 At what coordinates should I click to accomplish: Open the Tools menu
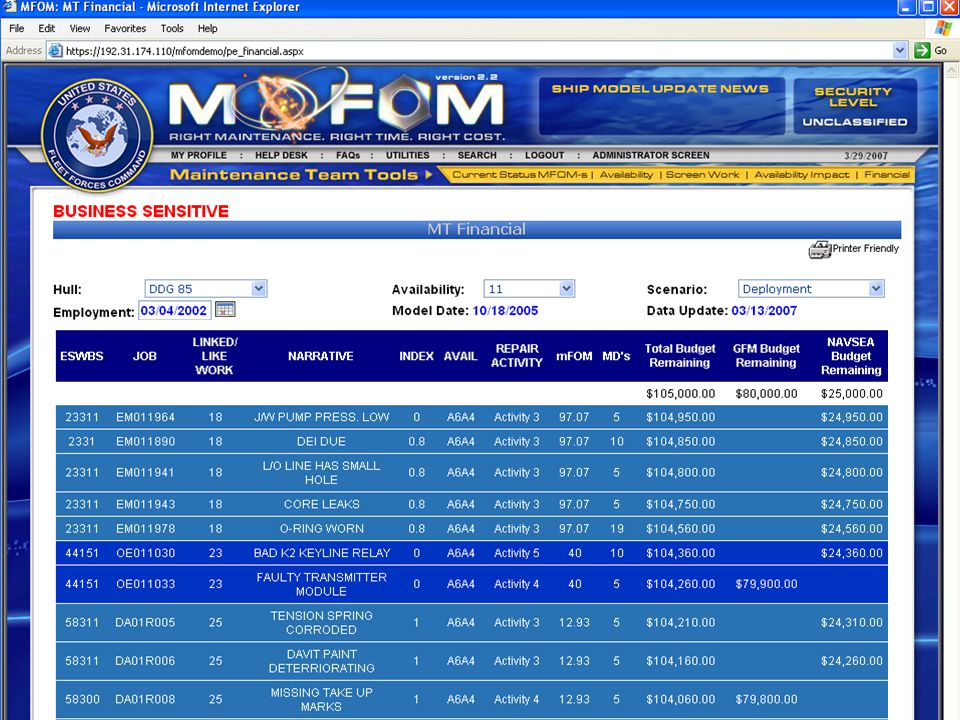pyautogui.click(x=172, y=28)
